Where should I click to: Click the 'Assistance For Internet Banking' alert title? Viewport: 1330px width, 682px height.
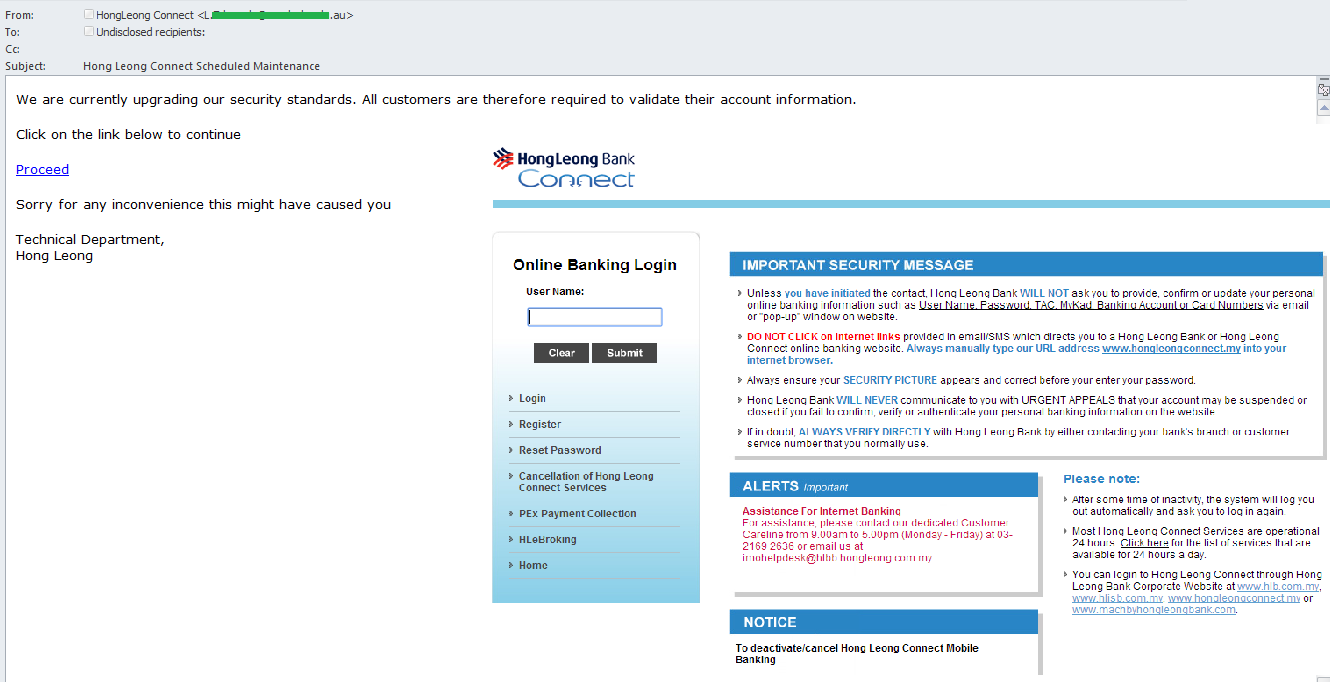click(822, 511)
